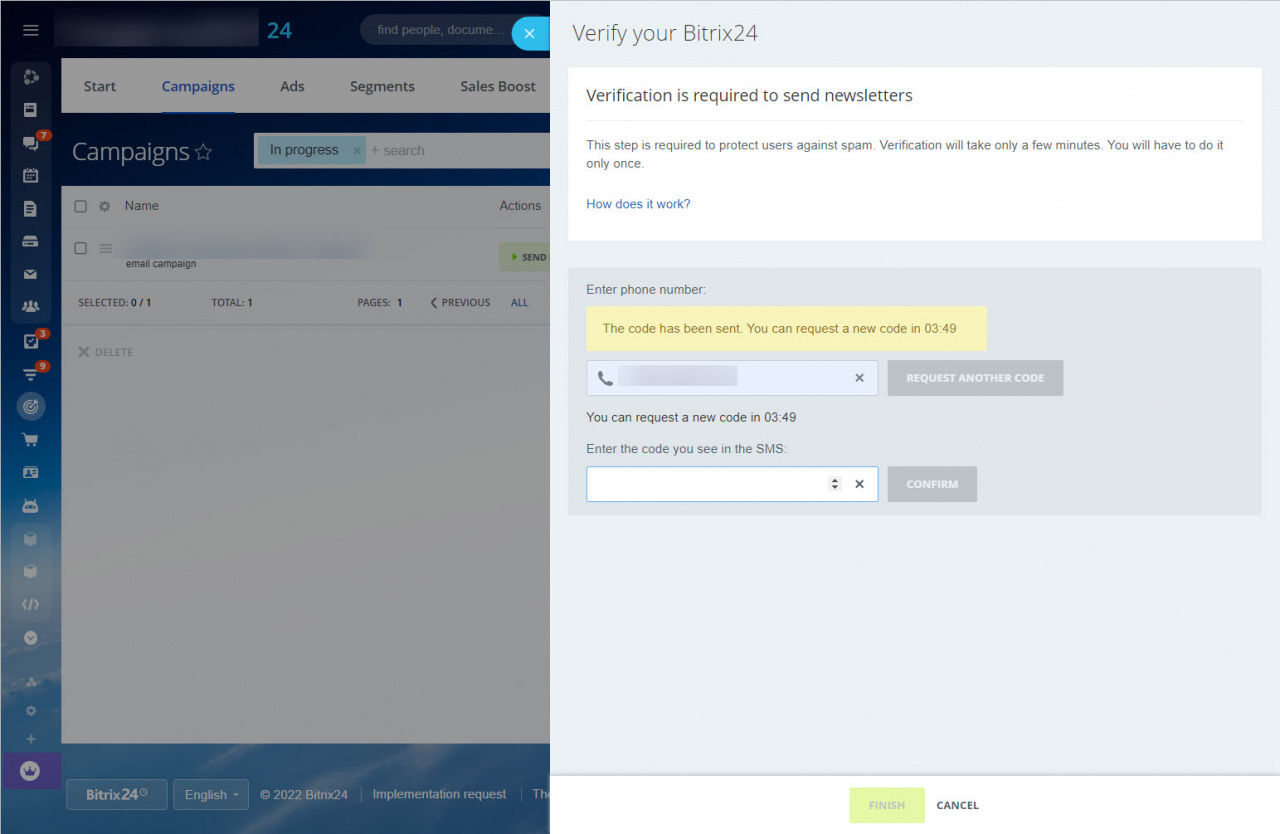1280x834 pixels.
Task: Switch to the Segments tab
Action: (382, 86)
